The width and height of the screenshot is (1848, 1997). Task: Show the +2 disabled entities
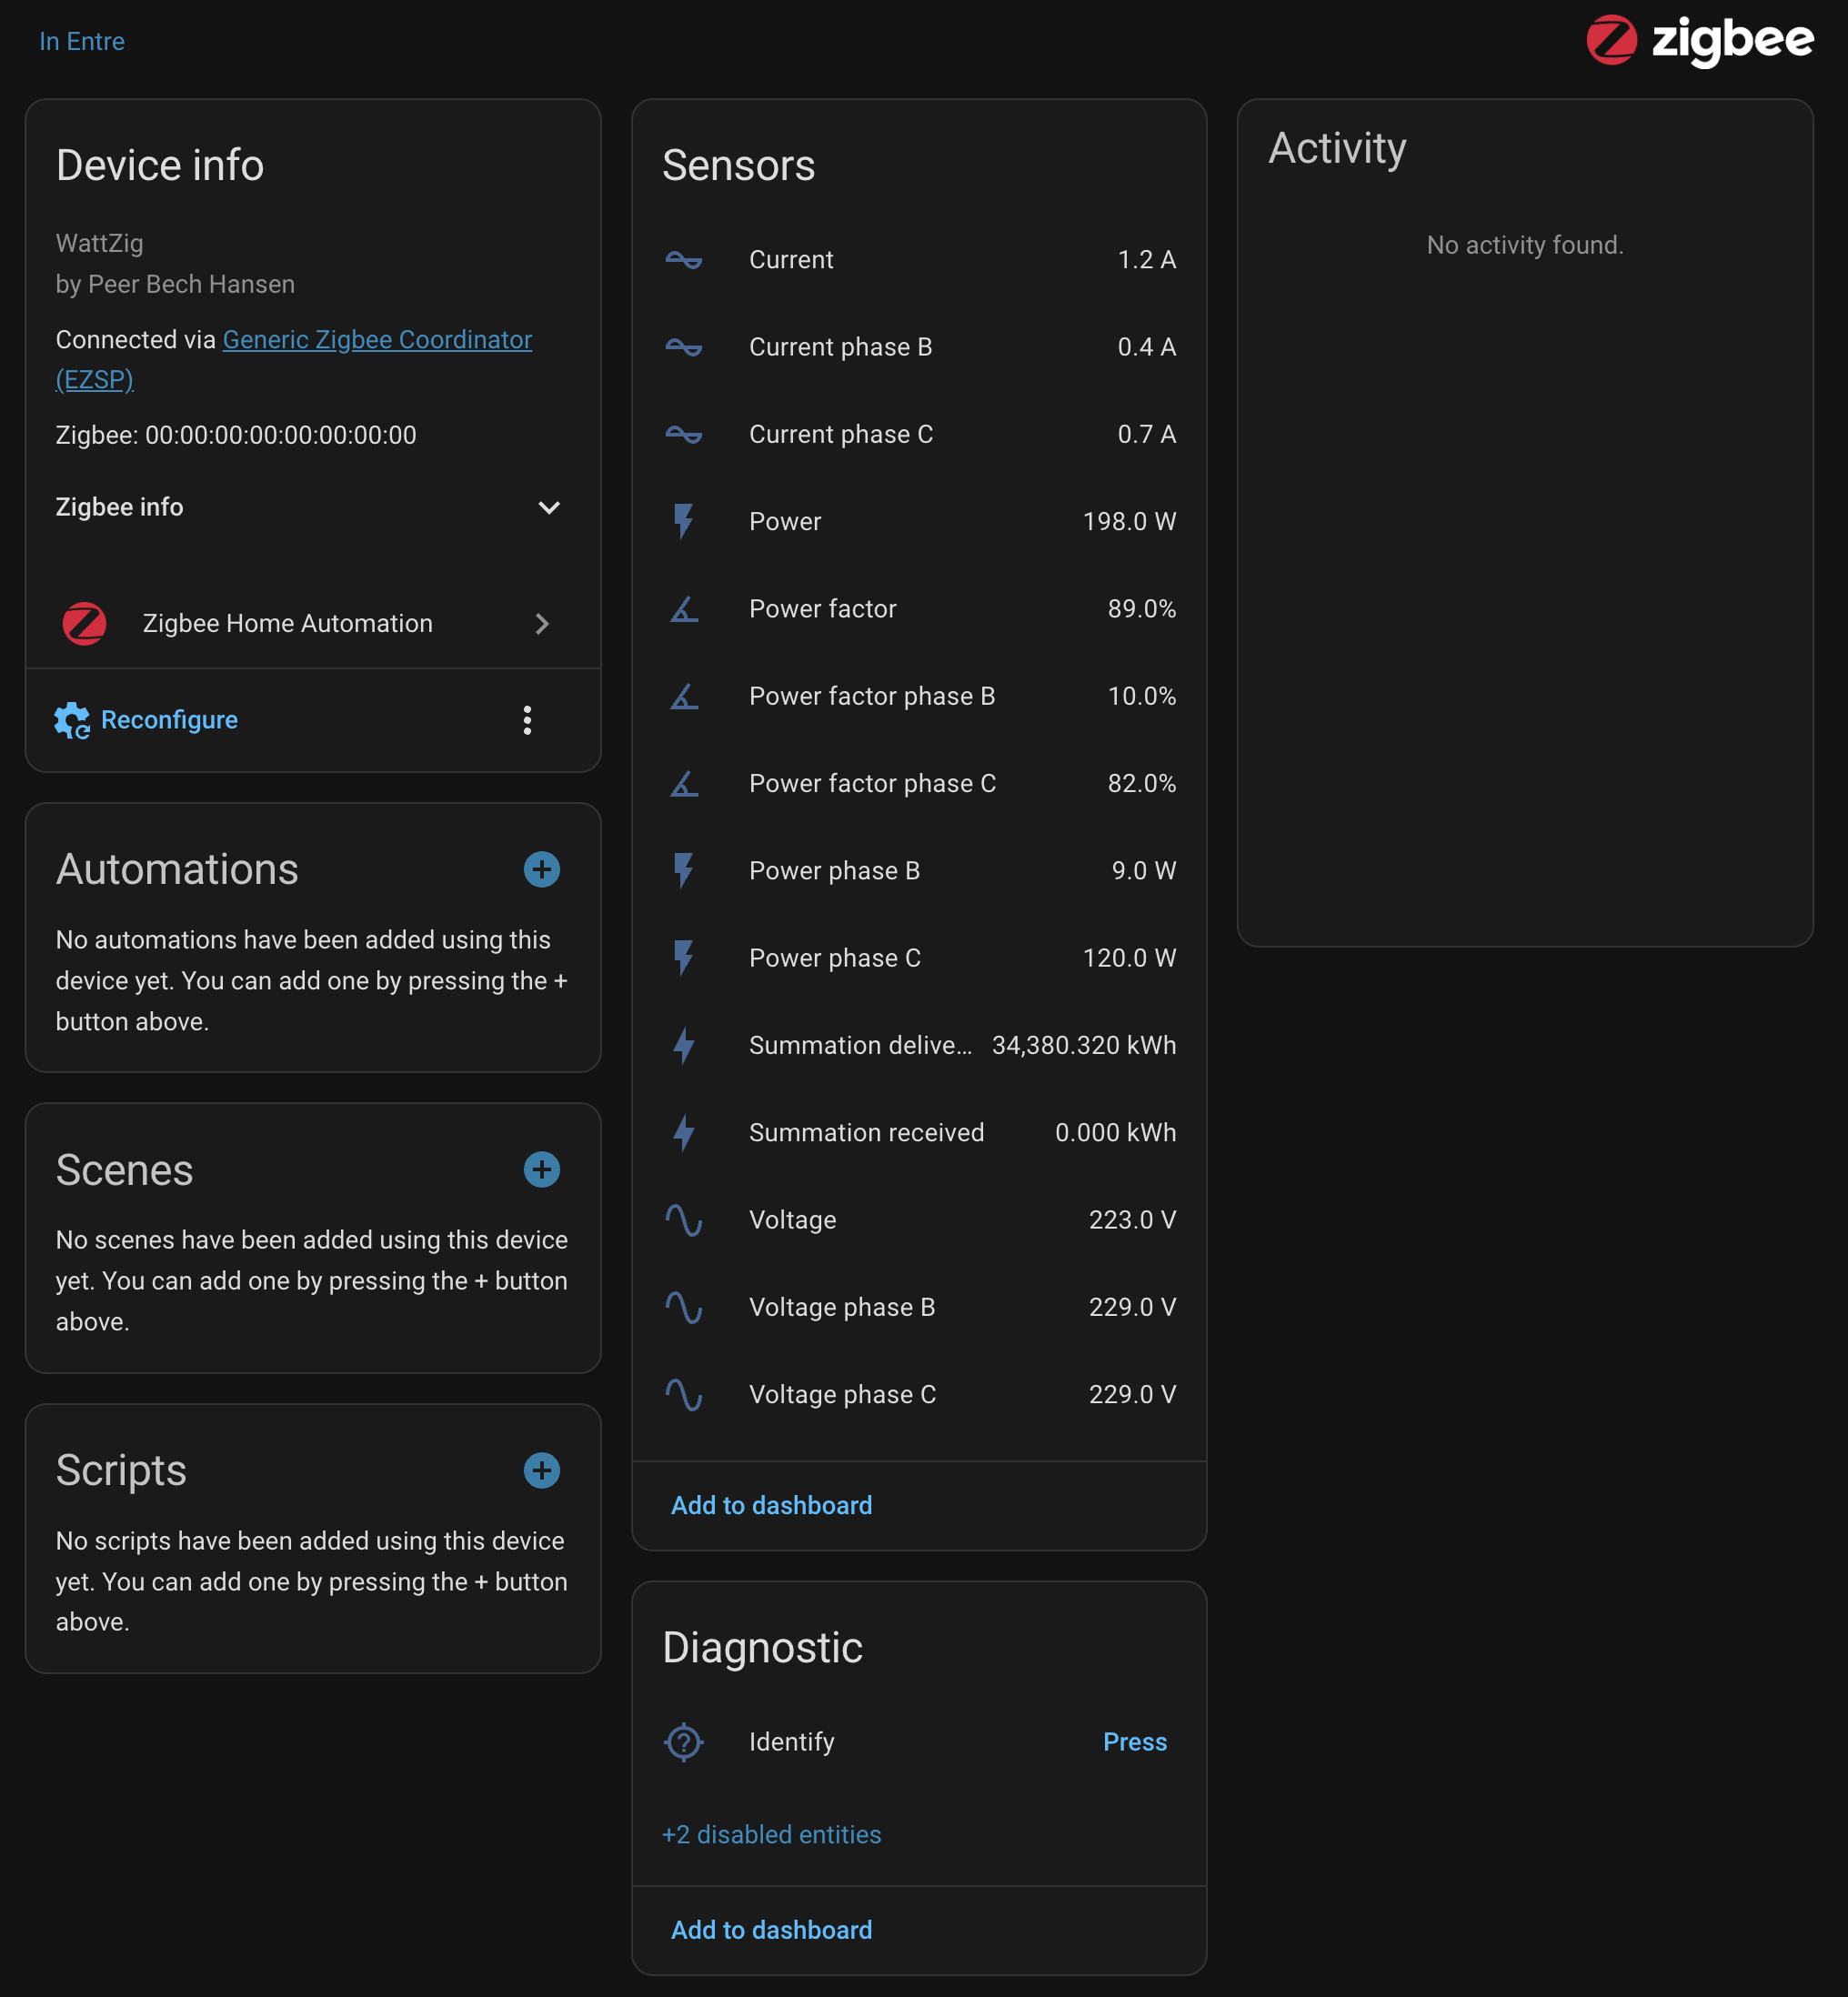click(x=771, y=1834)
